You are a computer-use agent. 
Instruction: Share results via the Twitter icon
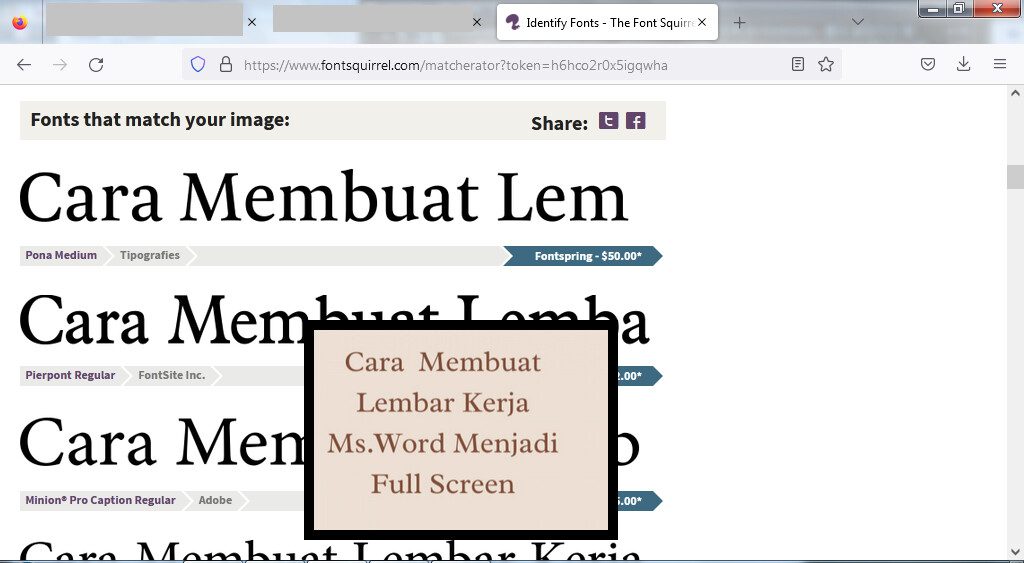[609, 121]
